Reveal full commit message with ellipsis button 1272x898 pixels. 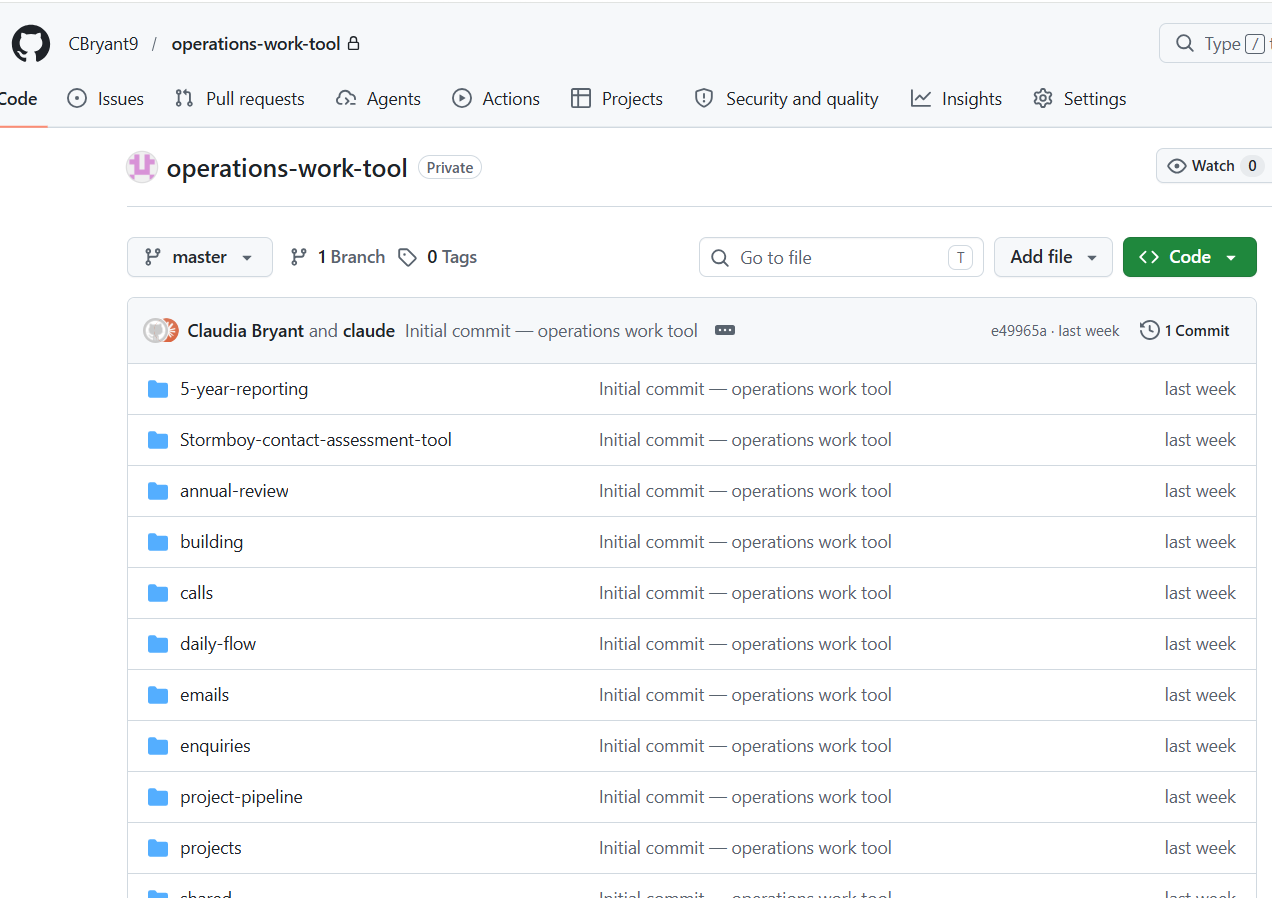(724, 330)
